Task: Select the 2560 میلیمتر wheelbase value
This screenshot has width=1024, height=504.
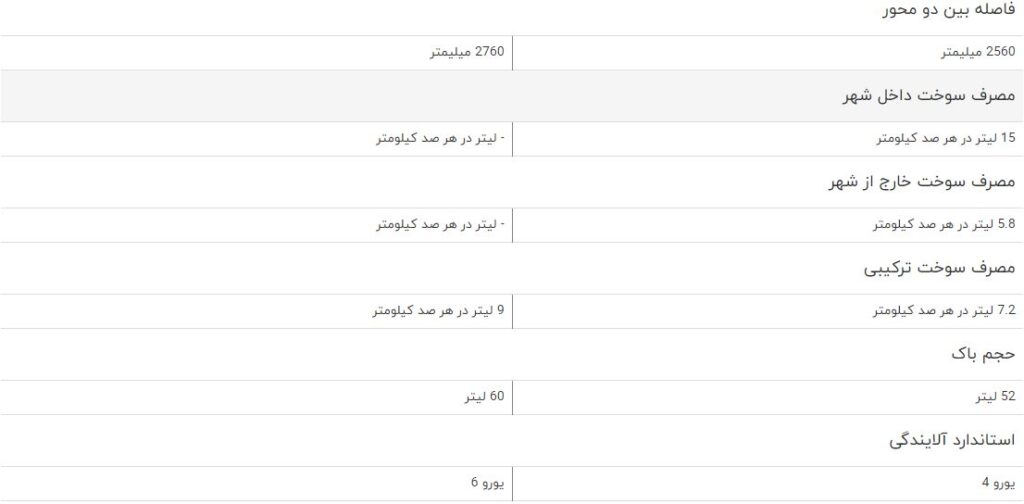Action: [978, 53]
